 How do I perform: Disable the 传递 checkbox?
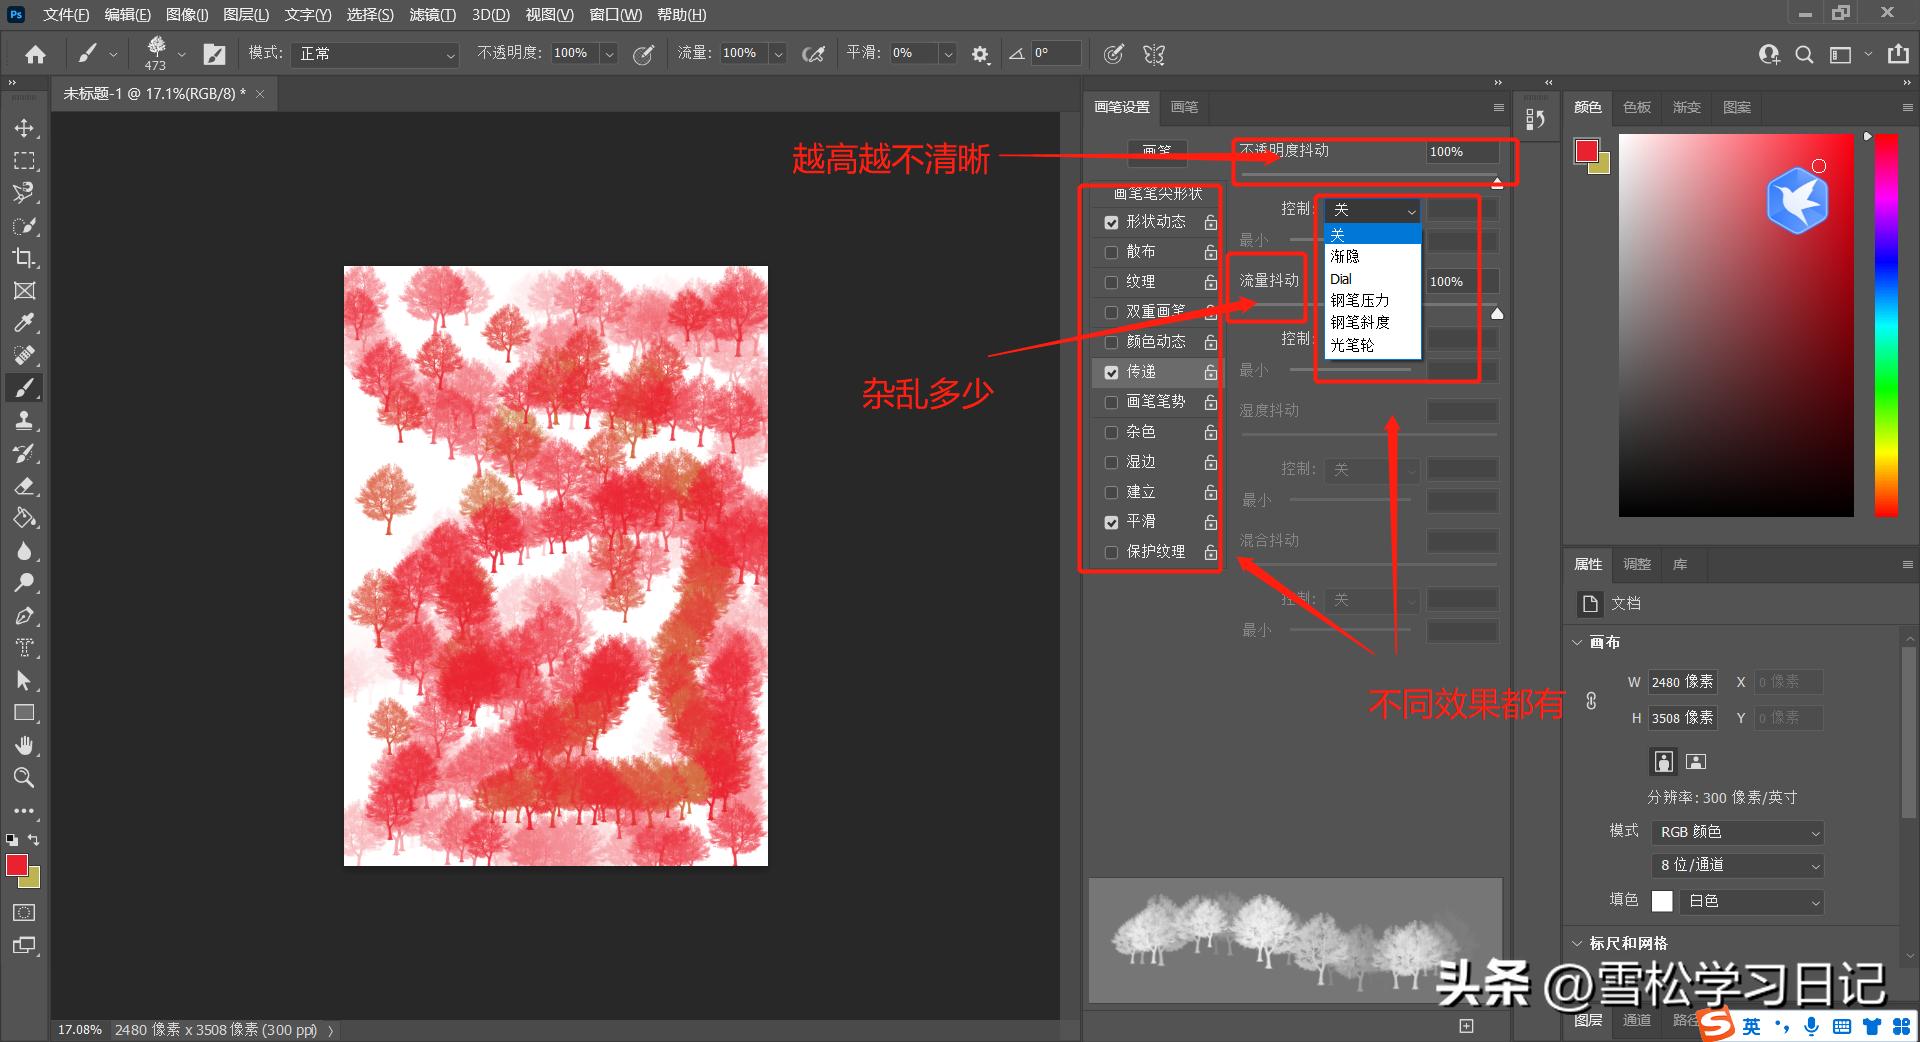tap(1110, 372)
